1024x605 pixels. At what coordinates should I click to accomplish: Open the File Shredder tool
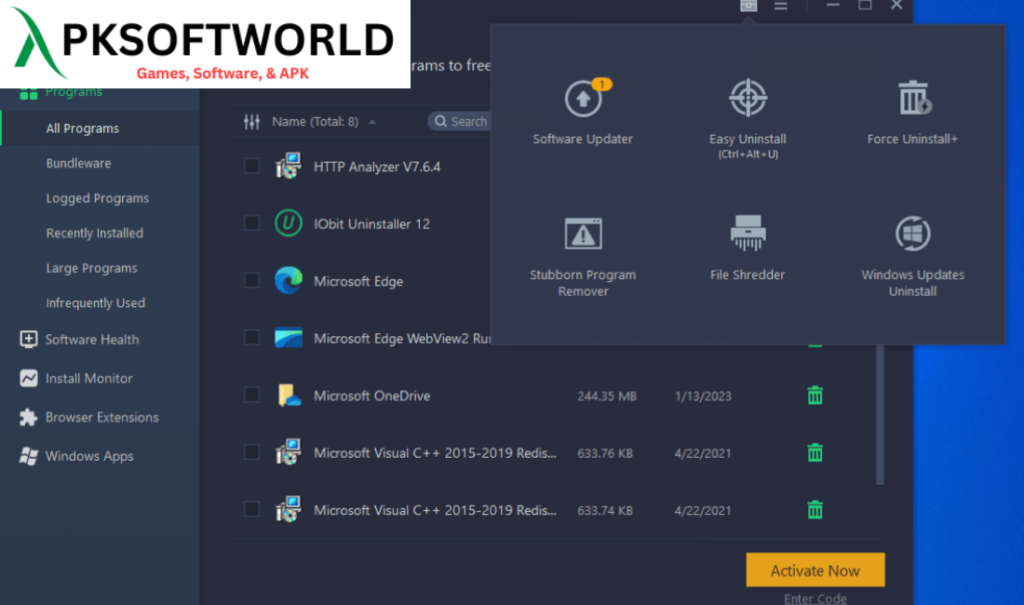(748, 248)
